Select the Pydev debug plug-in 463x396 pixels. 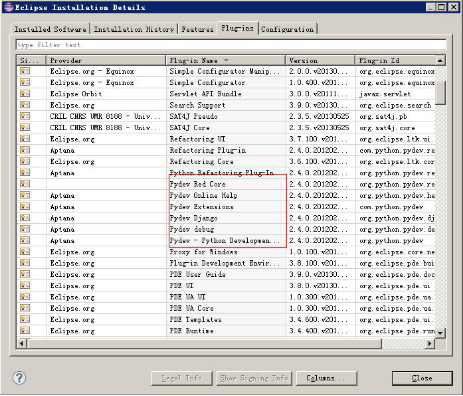192,229
